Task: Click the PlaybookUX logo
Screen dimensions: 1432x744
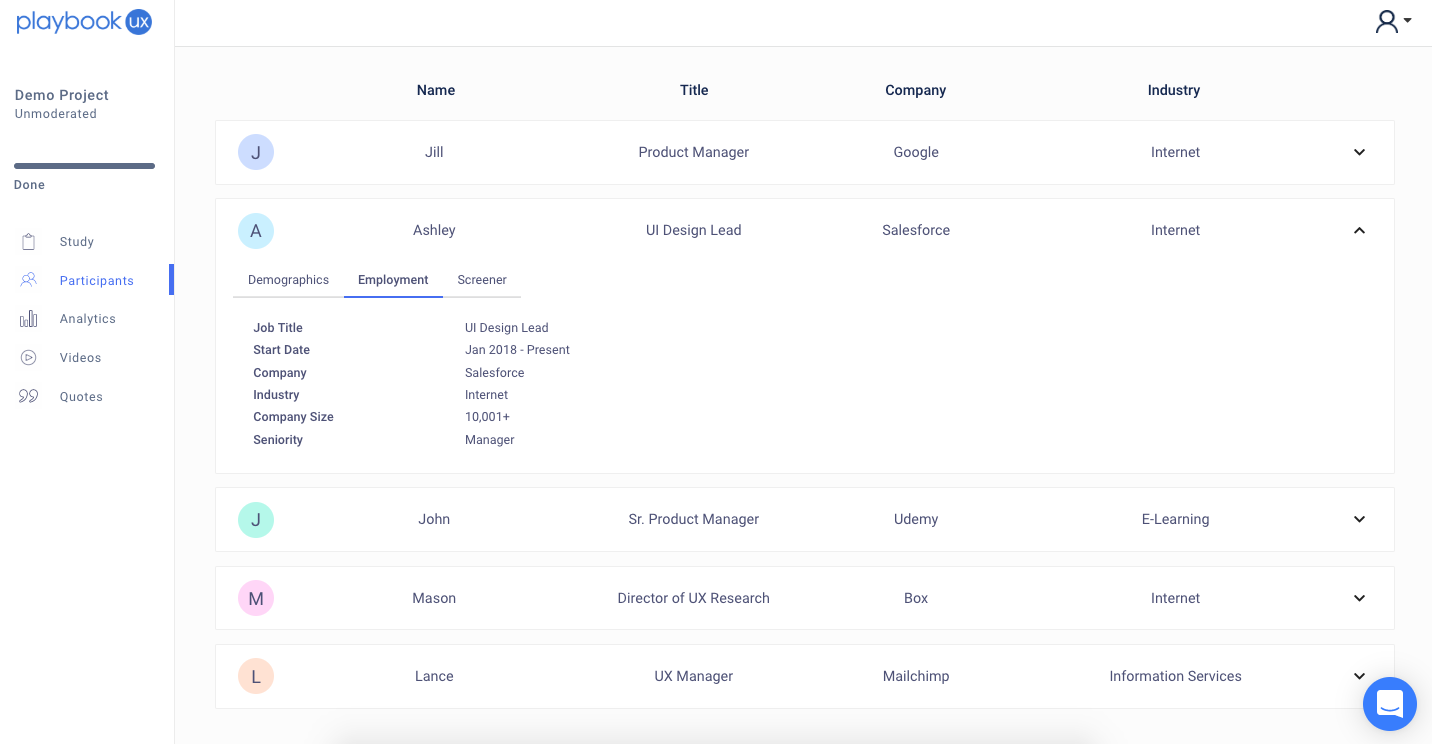Action: tap(84, 22)
